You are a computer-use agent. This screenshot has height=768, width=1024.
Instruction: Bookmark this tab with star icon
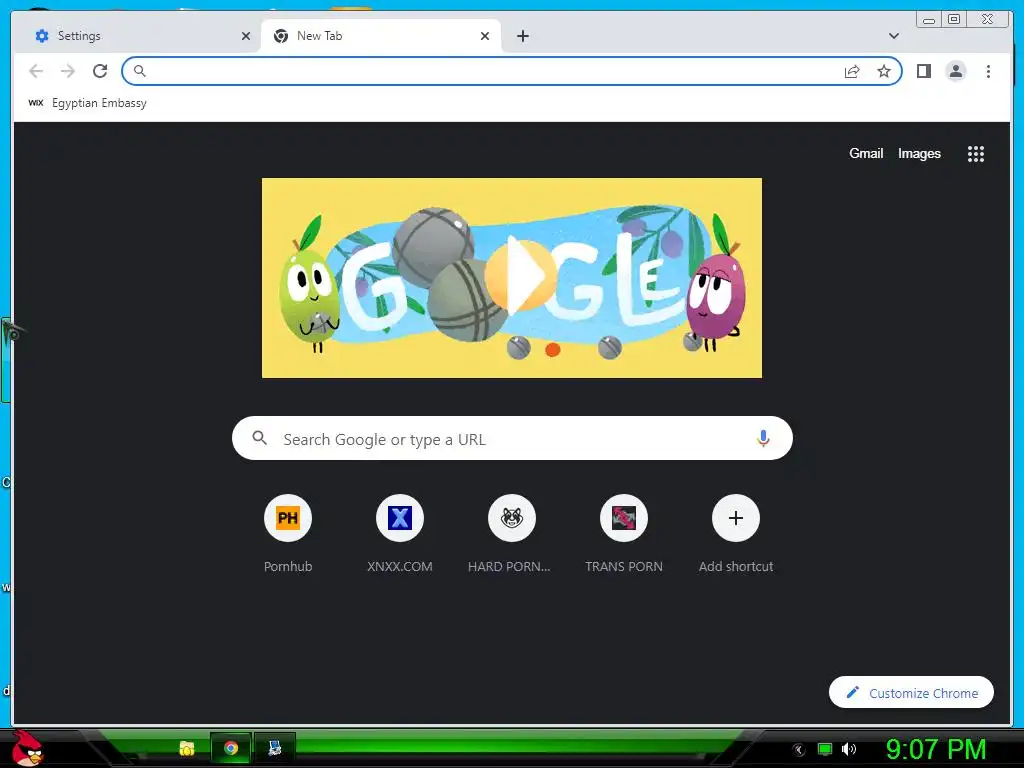coord(884,71)
